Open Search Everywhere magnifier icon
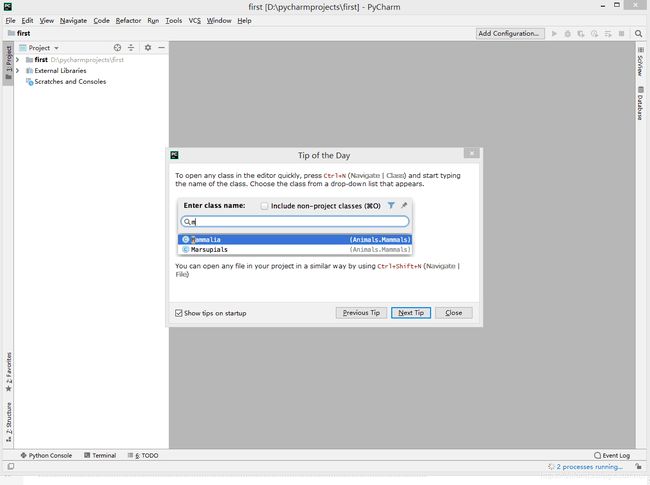 point(638,34)
